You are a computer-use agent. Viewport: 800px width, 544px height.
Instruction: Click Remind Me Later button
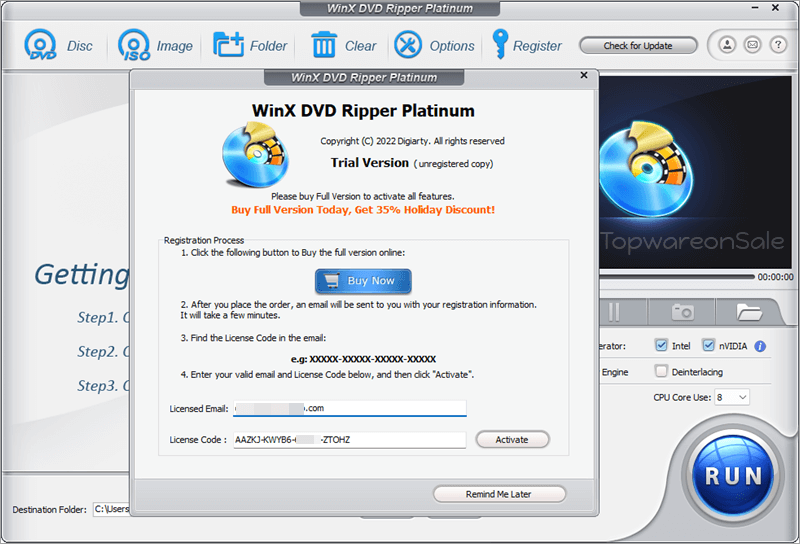(x=499, y=494)
